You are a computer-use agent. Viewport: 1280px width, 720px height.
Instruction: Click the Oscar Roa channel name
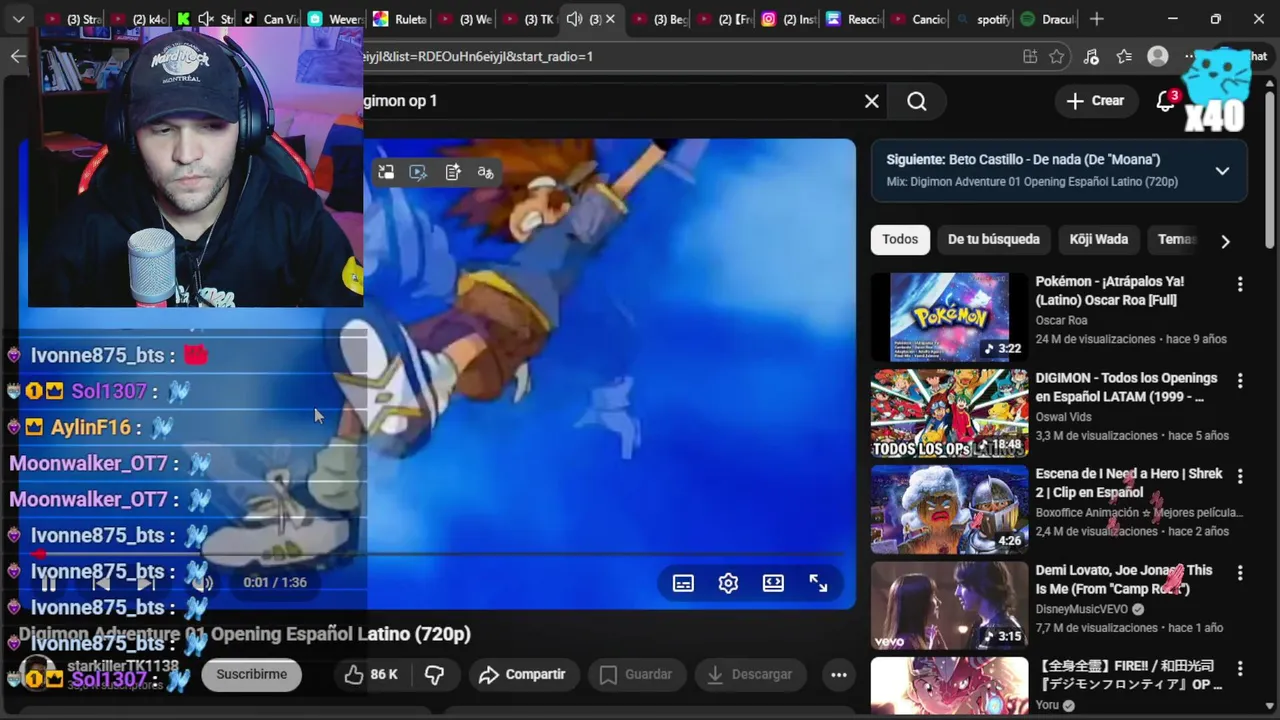point(1061,321)
